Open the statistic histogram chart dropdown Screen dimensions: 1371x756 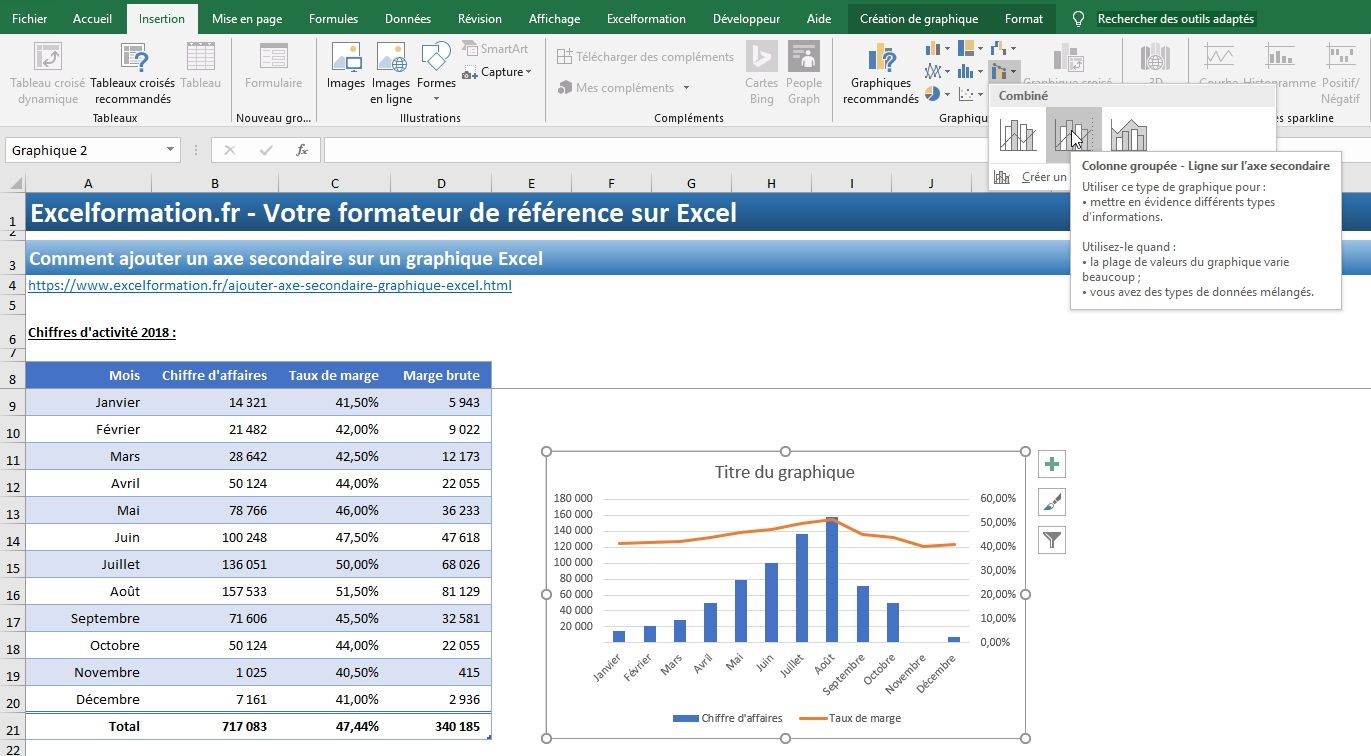970,71
